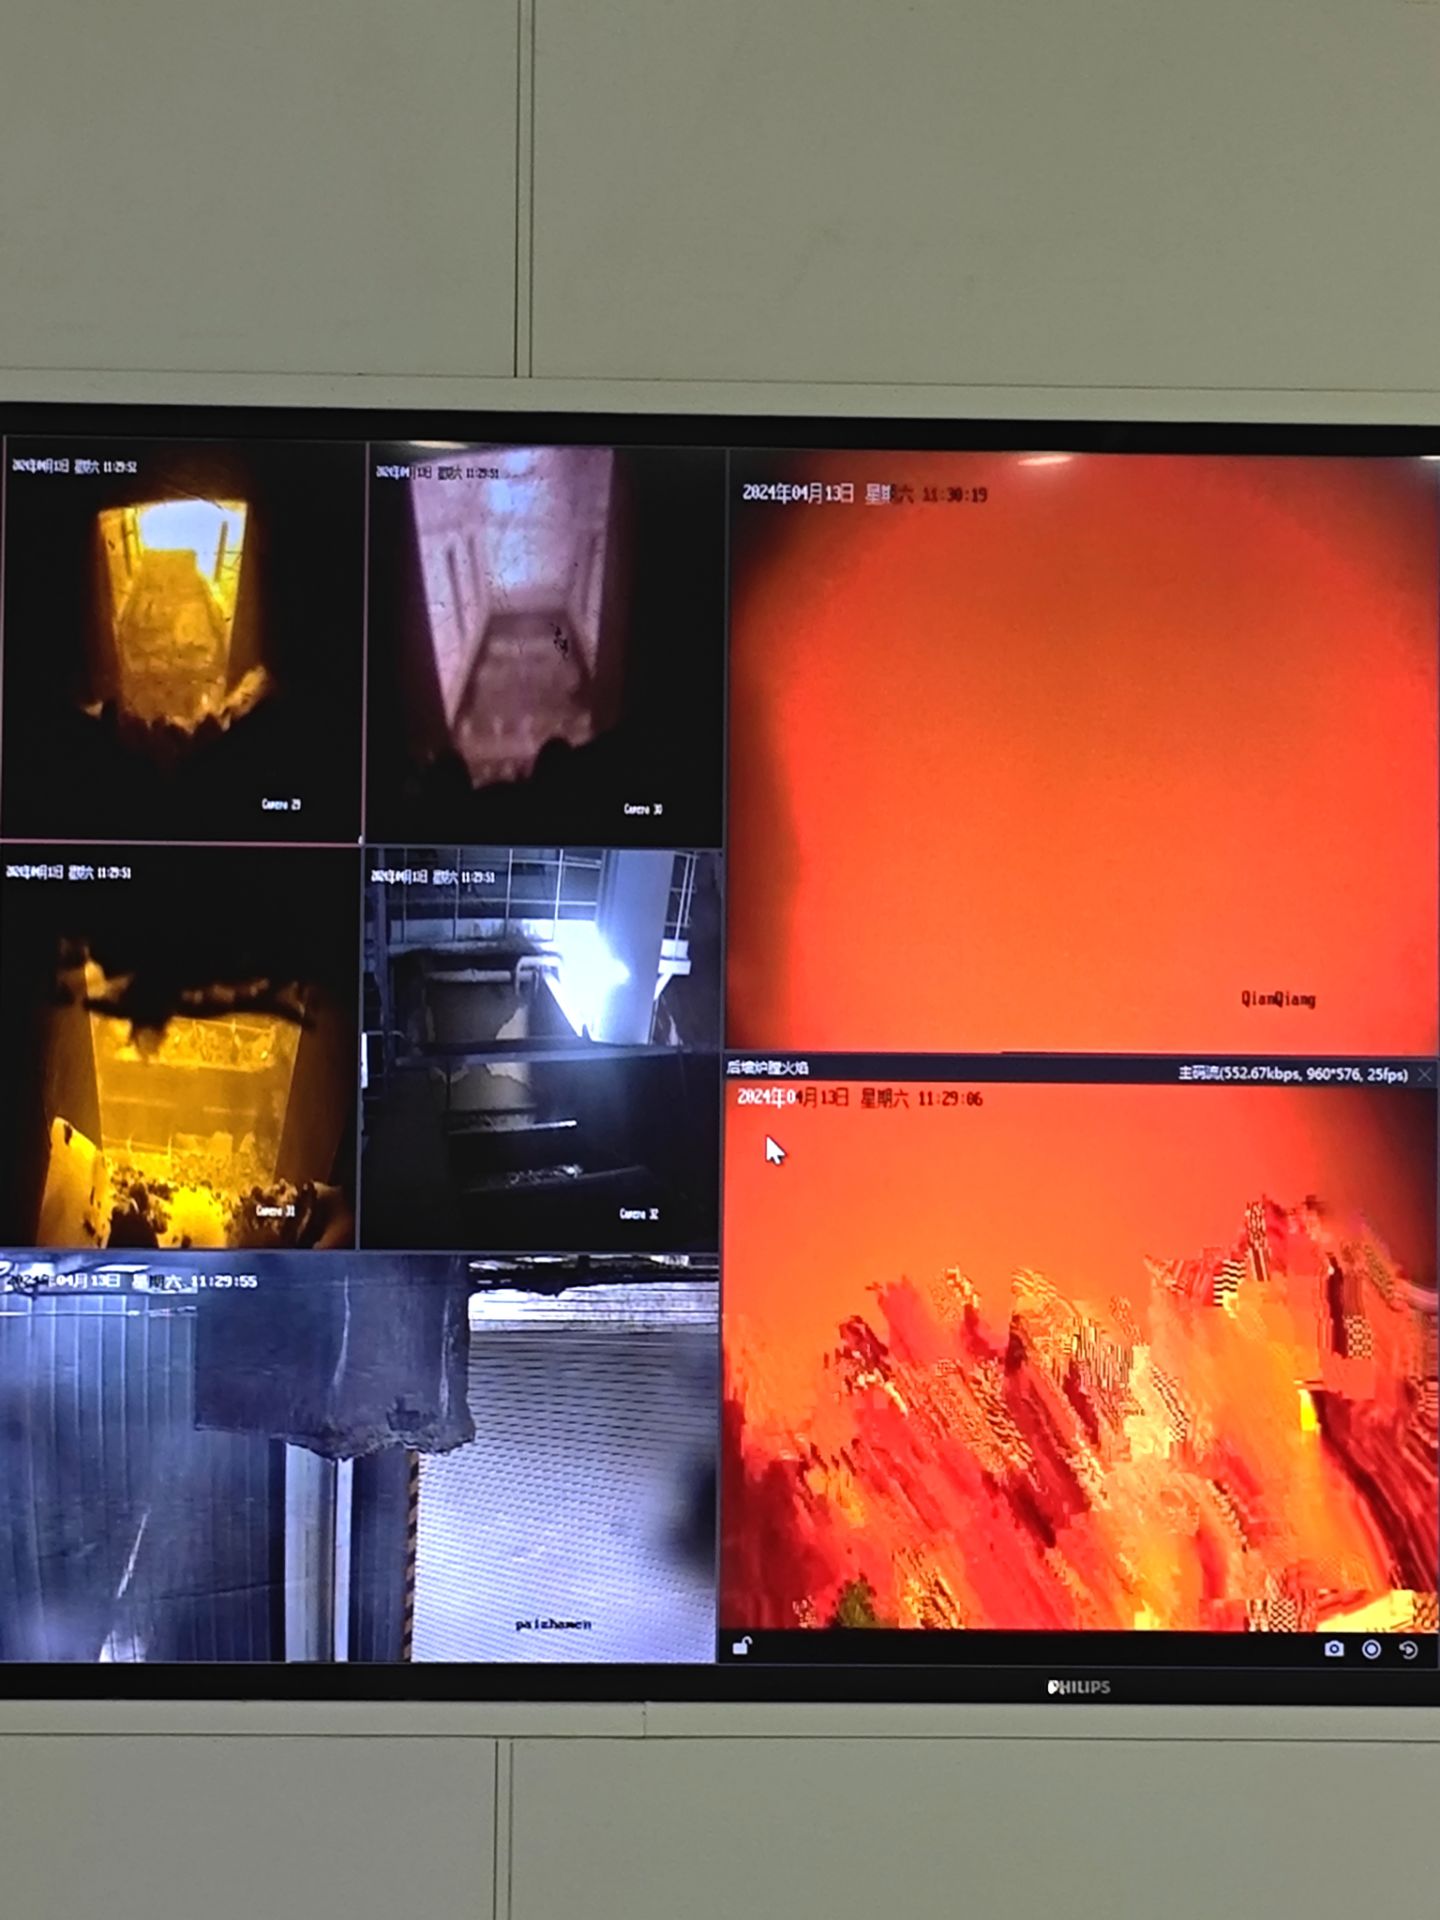Click the 后墙炉膛火焰 pane title
This screenshot has width=1440, height=1920.
767,1068
